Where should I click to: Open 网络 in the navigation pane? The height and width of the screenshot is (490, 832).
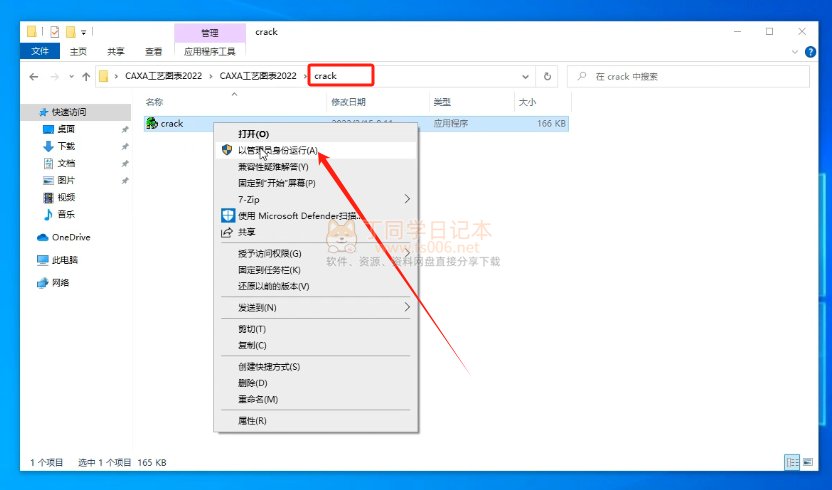pyautogui.click(x=60, y=282)
